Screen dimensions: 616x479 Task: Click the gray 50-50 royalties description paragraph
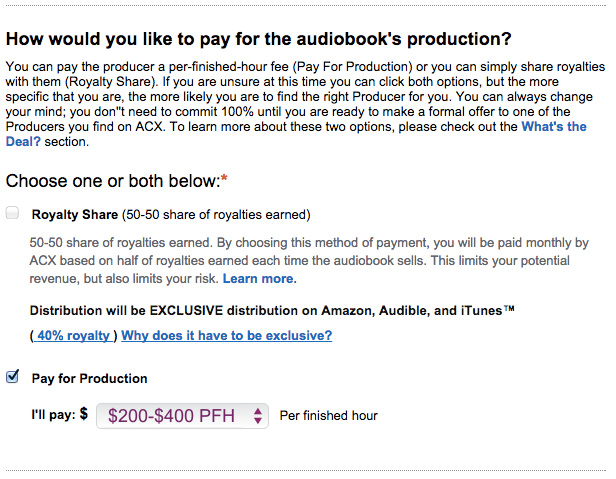pyautogui.click(x=309, y=261)
